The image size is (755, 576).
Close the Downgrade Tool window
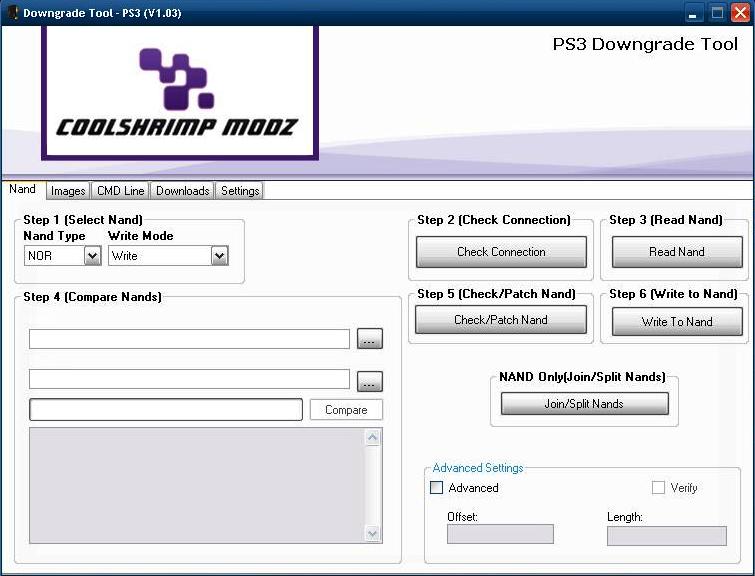click(x=741, y=13)
